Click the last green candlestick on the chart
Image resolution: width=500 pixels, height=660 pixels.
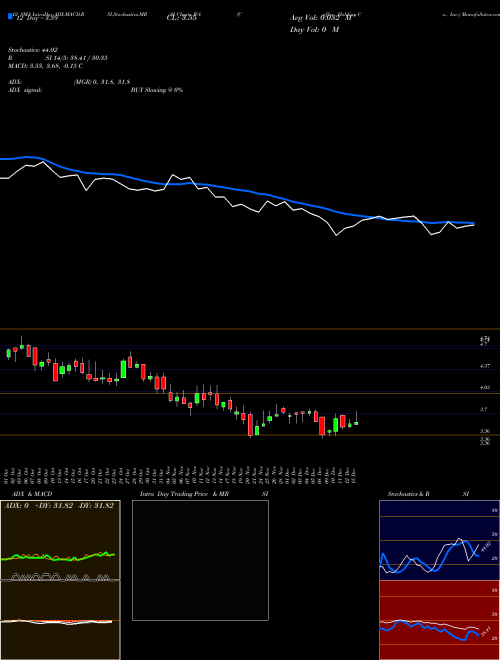click(x=356, y=423)
